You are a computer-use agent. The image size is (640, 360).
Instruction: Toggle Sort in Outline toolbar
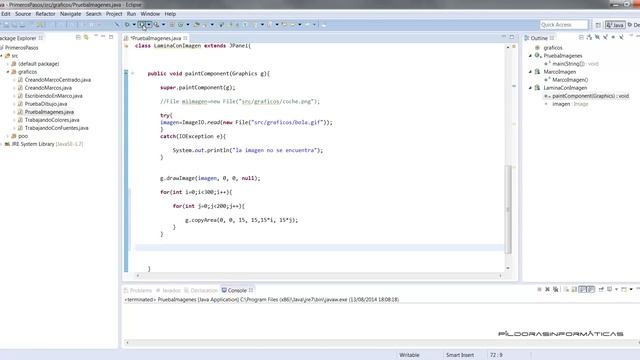tap(589, 37)
